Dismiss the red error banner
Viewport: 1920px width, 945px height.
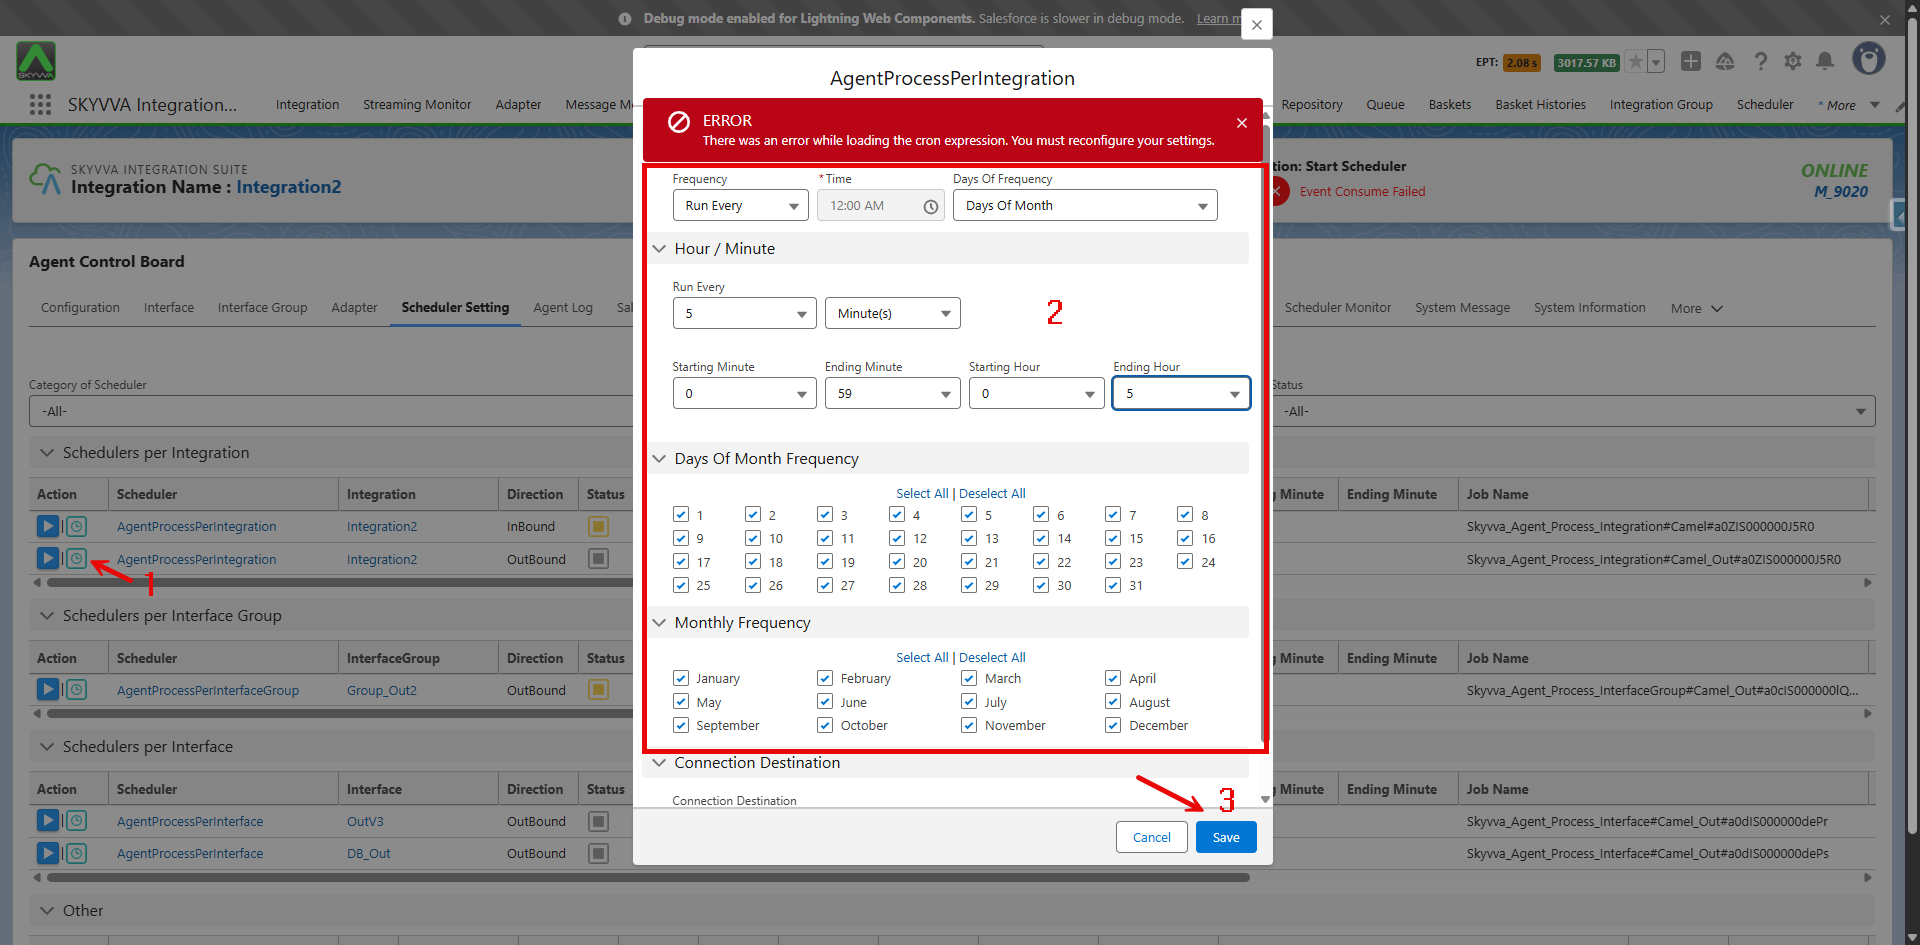point(1241,123)
